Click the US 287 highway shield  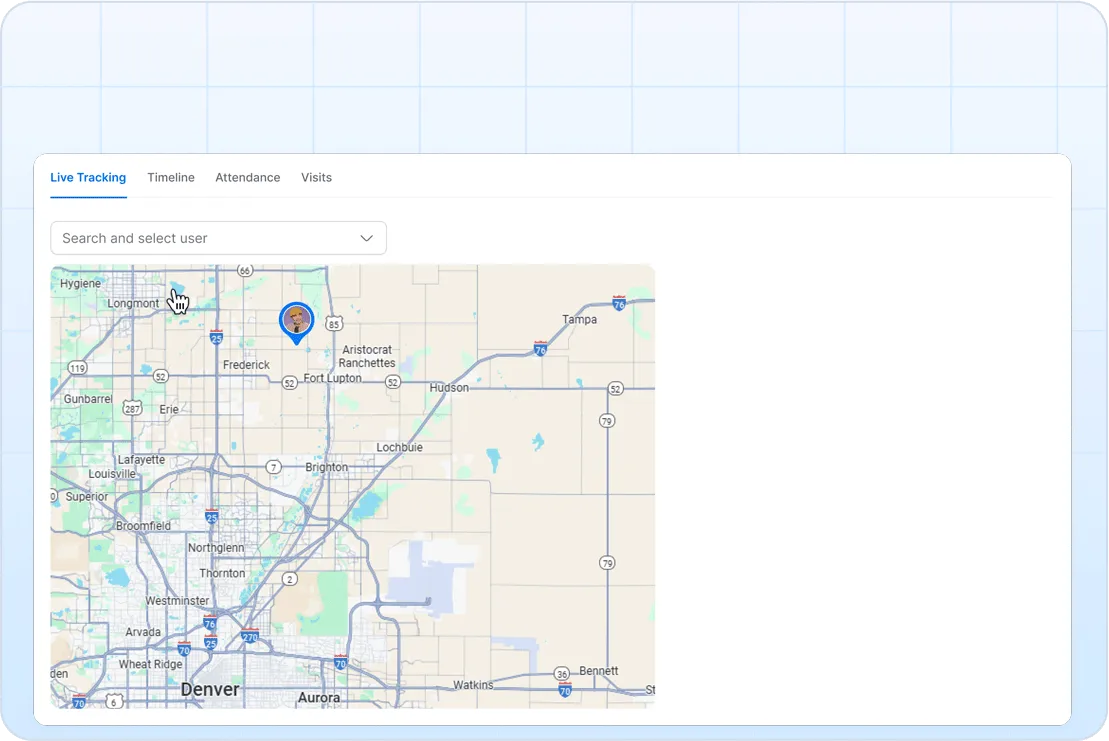[x=132, y=408]
